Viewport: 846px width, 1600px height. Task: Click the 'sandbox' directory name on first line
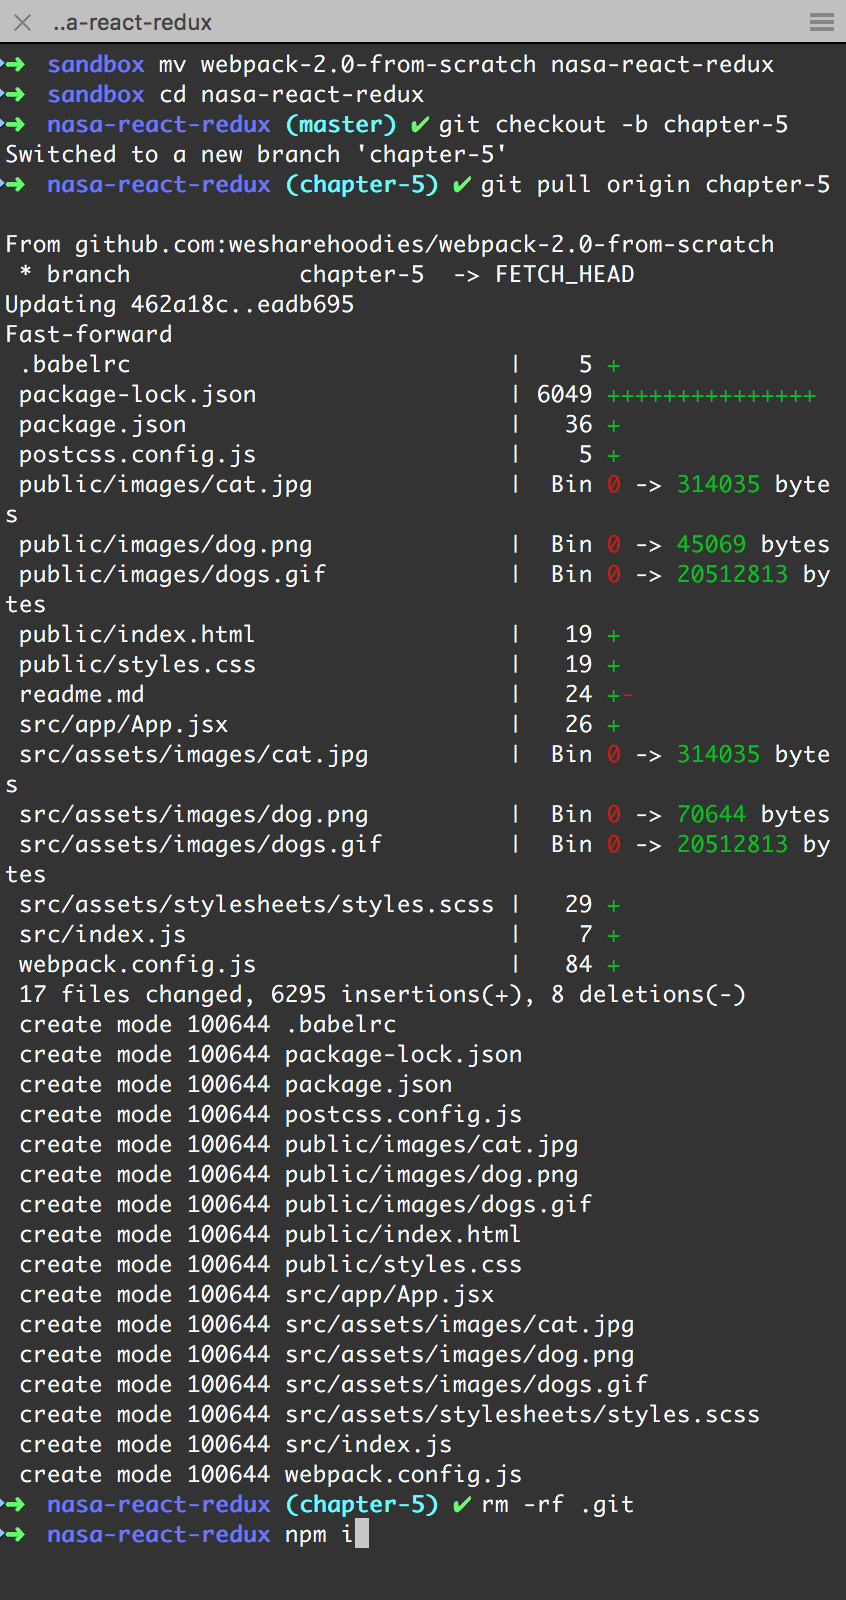click(96, 65)
